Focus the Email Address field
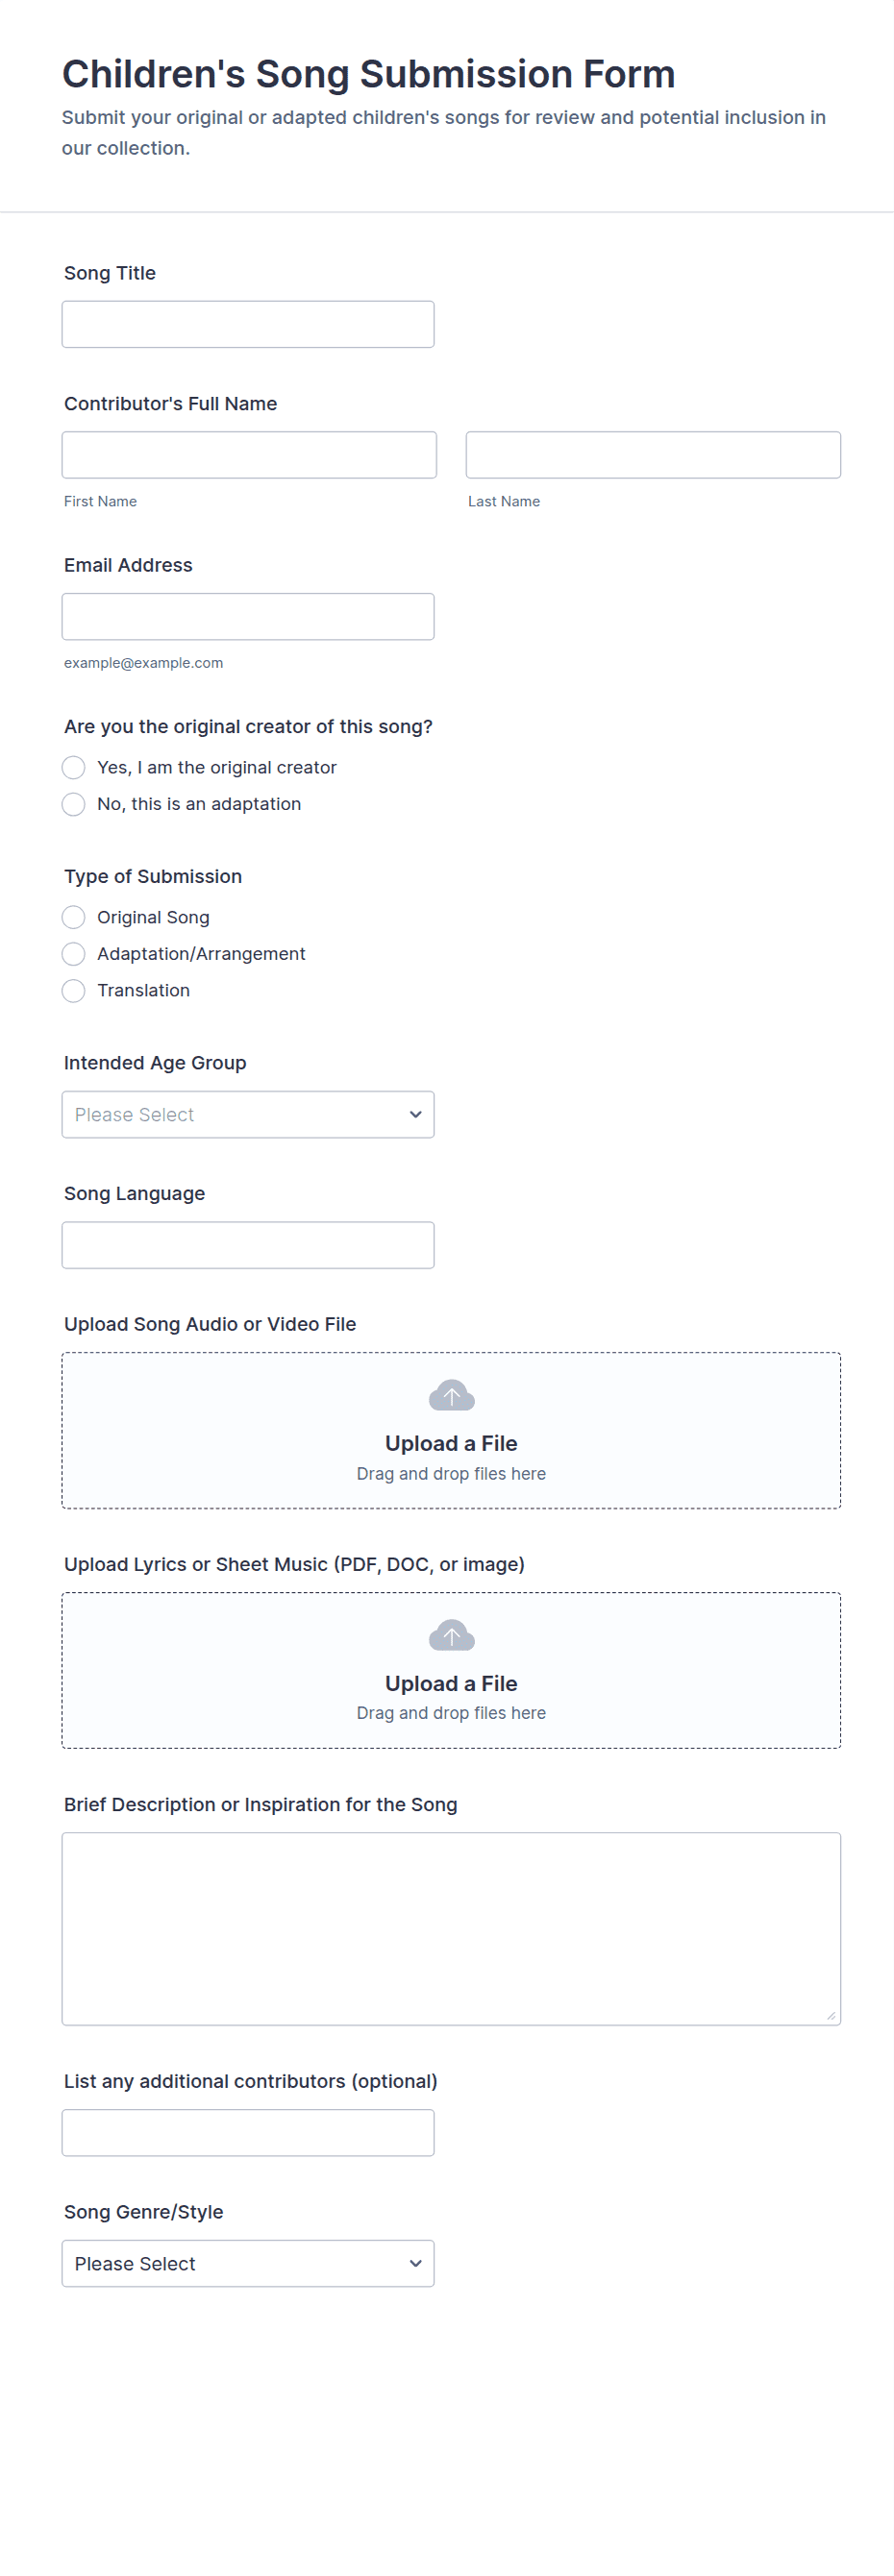The width and height of the screenshot is (894, 2576). tap(248, 616)
